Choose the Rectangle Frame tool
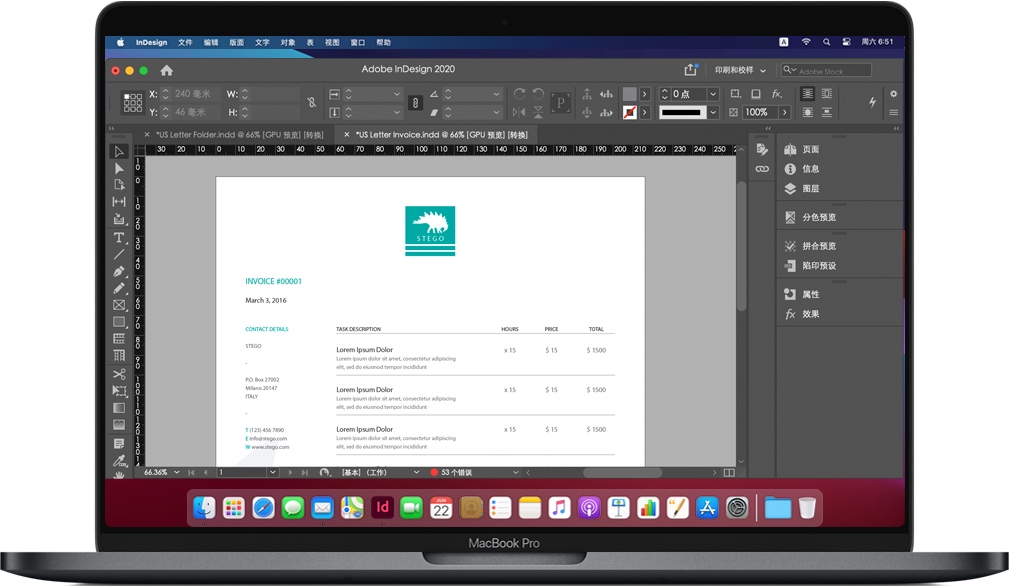The height and width of the screenshot is (586, 1009). [119, 305]
